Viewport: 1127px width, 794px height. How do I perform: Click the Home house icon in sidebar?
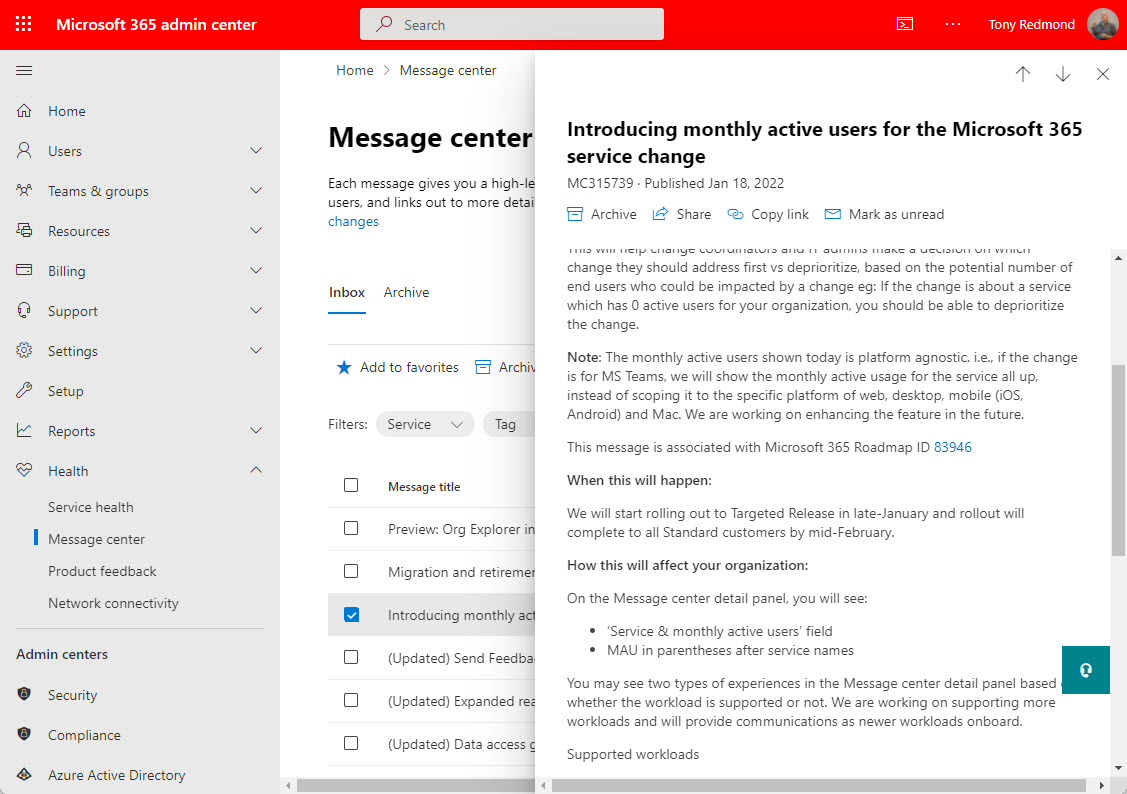(x=24, y=111)
